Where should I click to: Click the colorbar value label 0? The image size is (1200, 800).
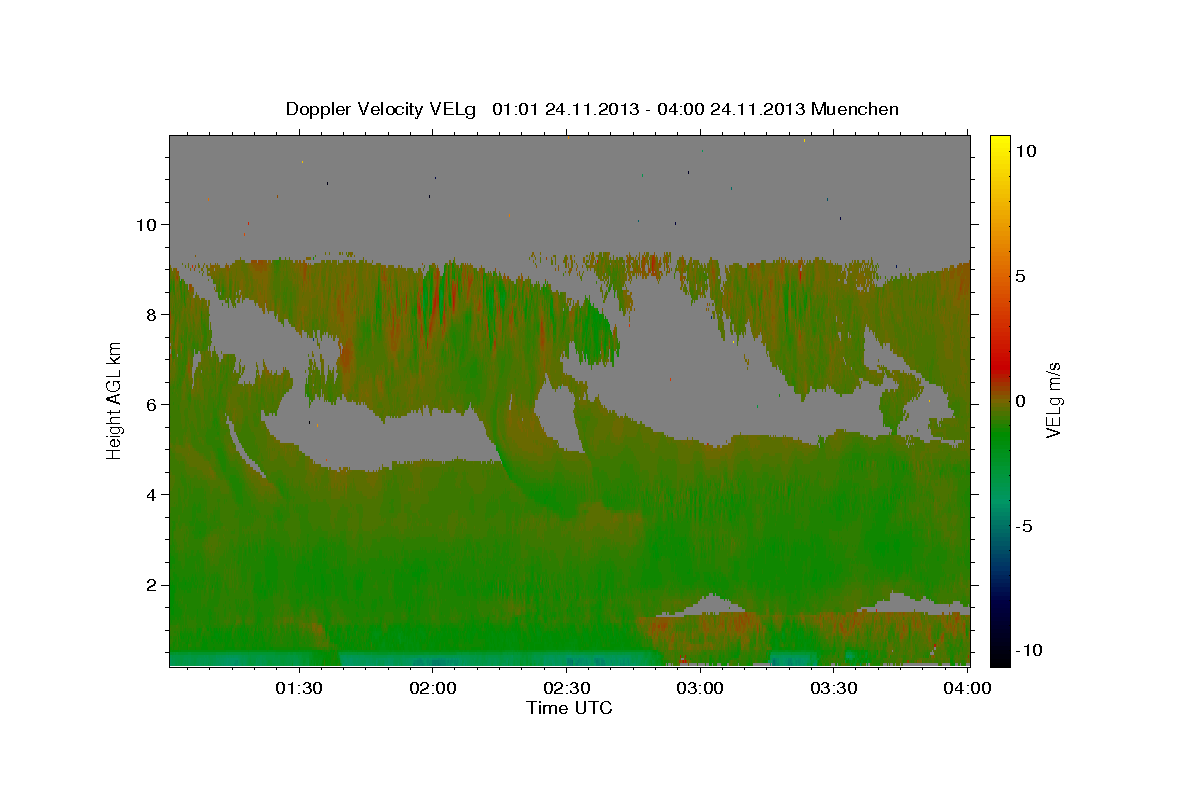1020,400
